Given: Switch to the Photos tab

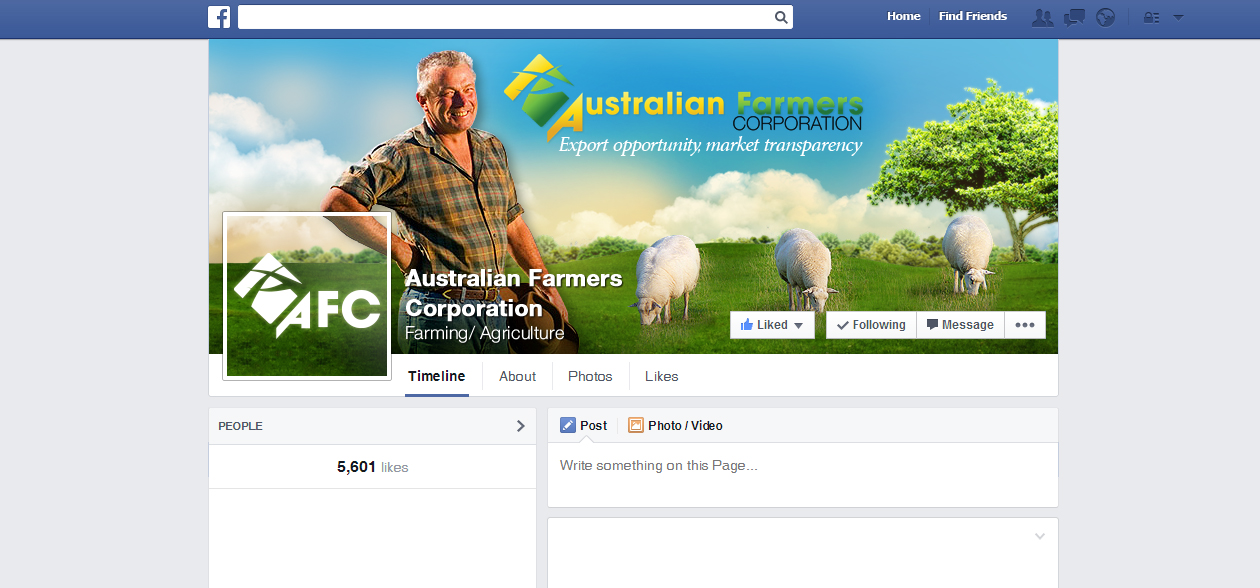Looking at the screenshot, I should point(590,376).
